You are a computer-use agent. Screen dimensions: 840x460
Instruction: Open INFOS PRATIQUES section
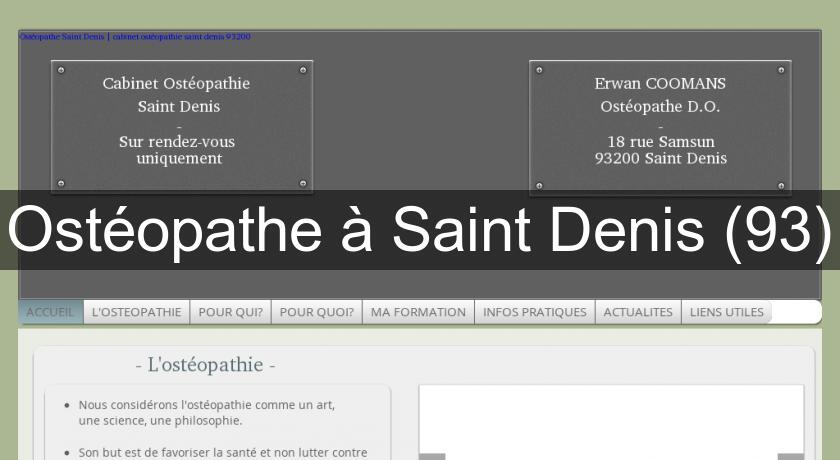[535, 312]
